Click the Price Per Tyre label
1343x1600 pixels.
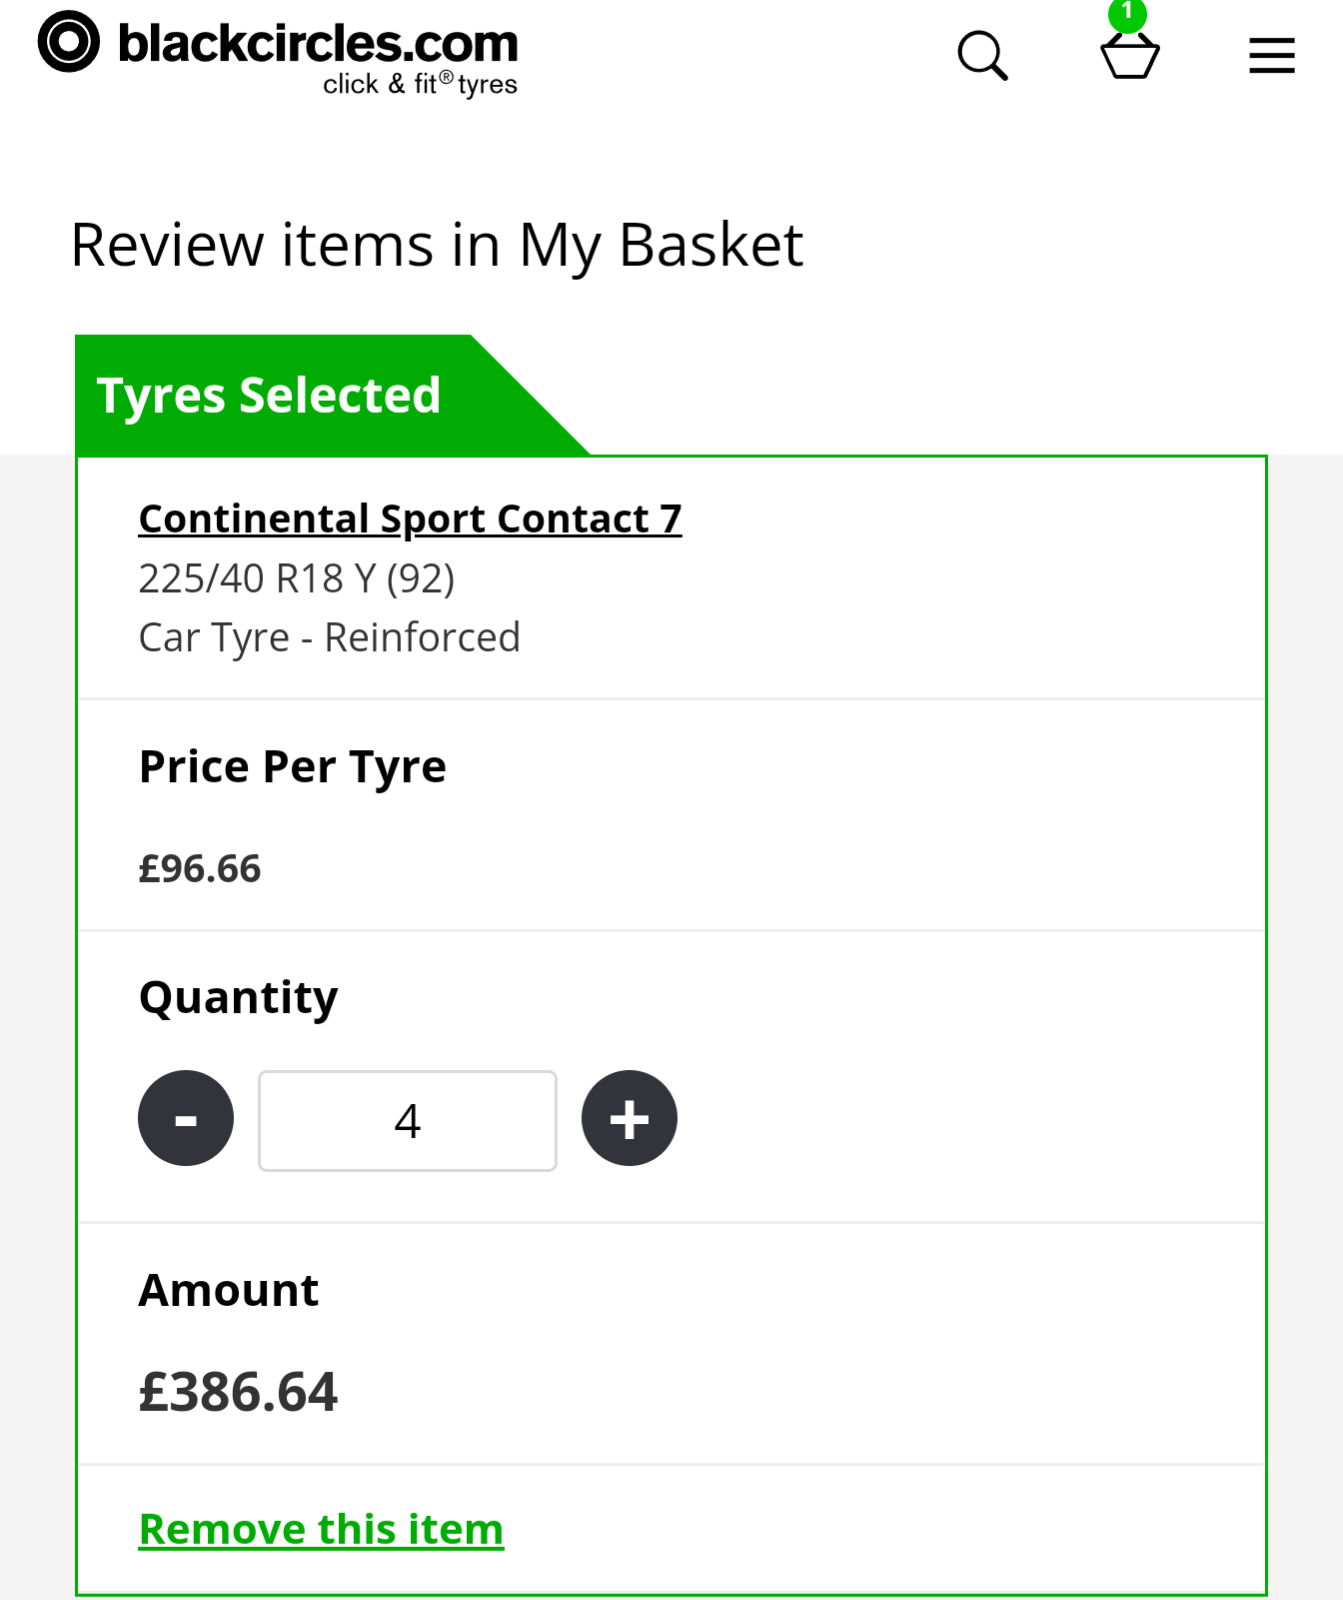(x=292, y=767)
